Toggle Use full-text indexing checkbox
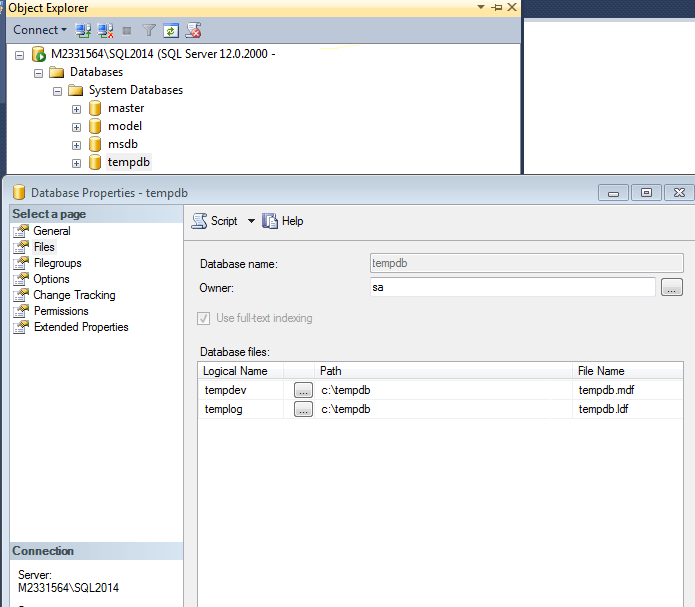Image resolution: width=695 pixels, height=607 pixels. tap(207, 318)
